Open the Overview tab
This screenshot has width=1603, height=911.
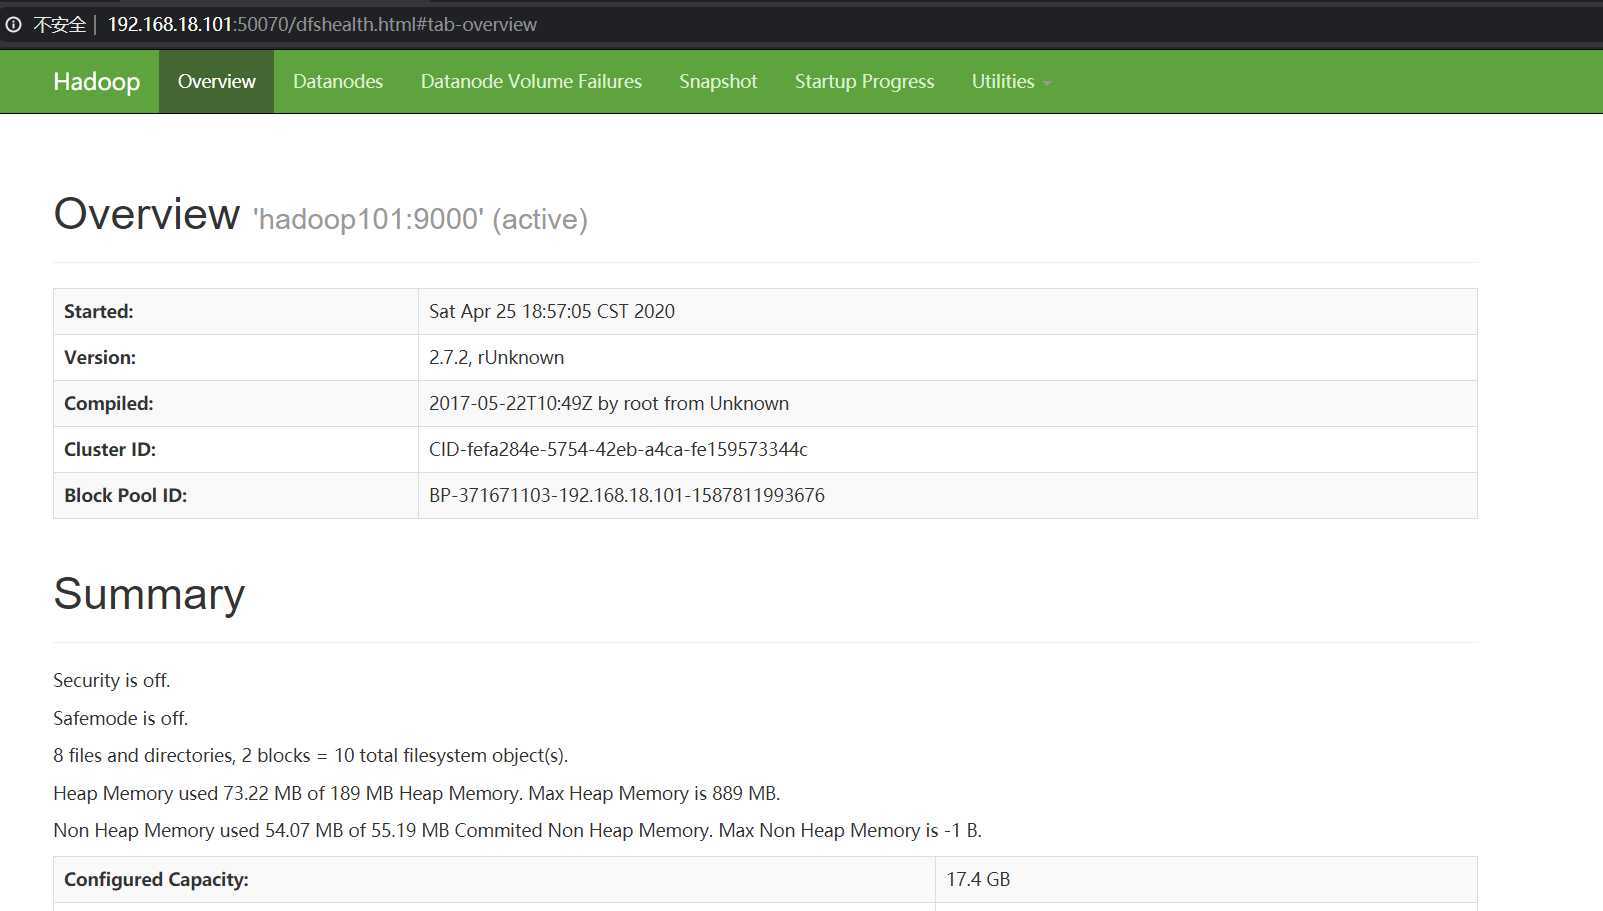click(216, 82)
